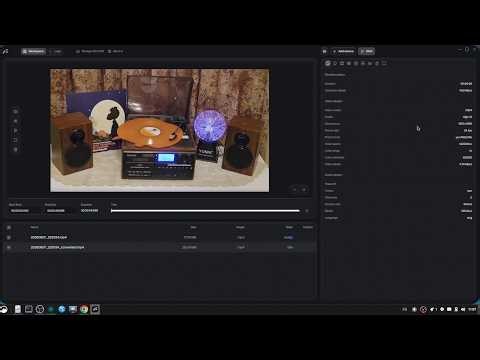Select the first highlighted round icon in the details icon row
The image size is (480, 360).
pos(328,63)
